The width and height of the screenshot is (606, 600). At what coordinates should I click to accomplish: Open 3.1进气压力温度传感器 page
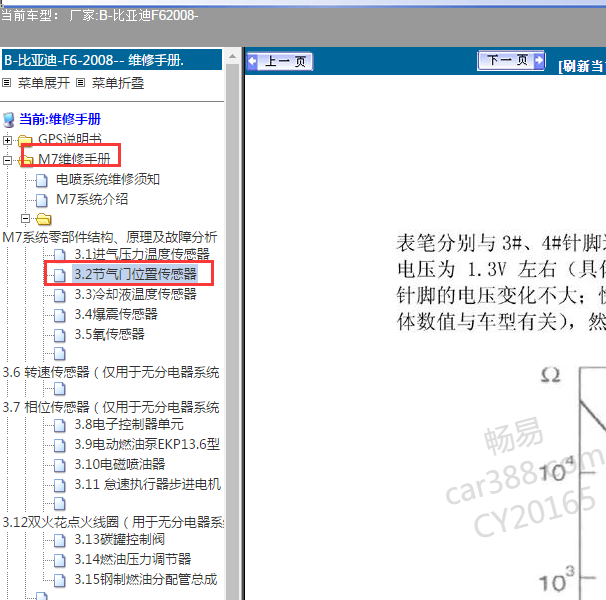point(142,254)
